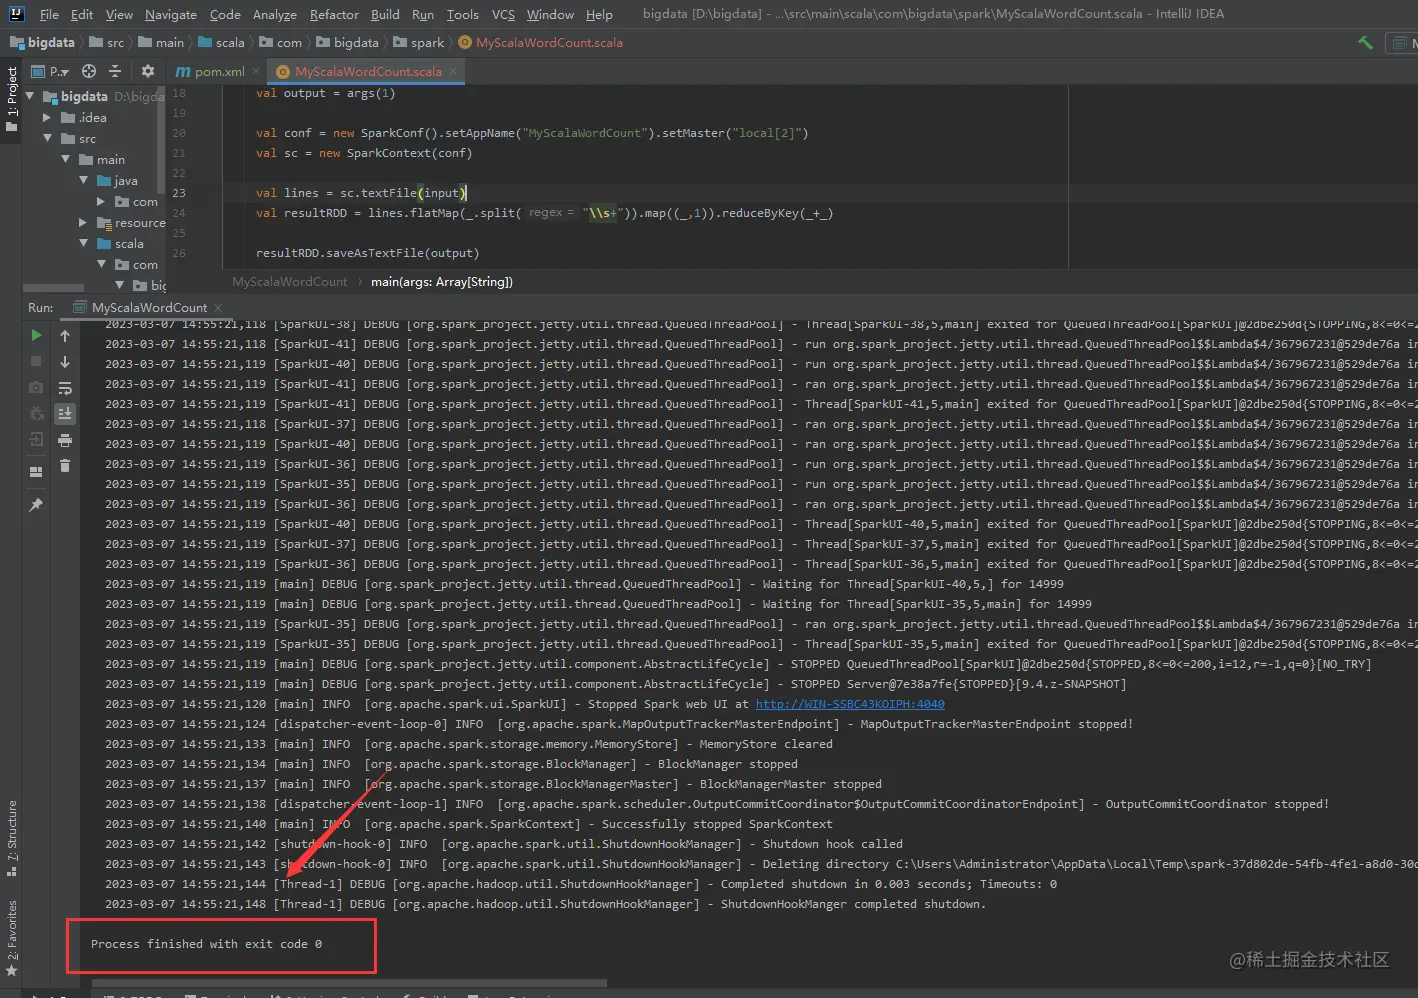Click the Stop process square icon
The width and height of the screenshot is (1418, 998).
coord(36,361)
